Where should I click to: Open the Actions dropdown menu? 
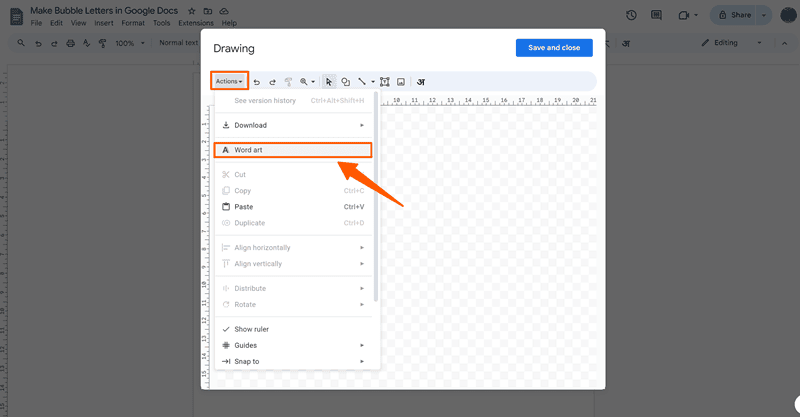pyautogui.click(x=229, y=81)
